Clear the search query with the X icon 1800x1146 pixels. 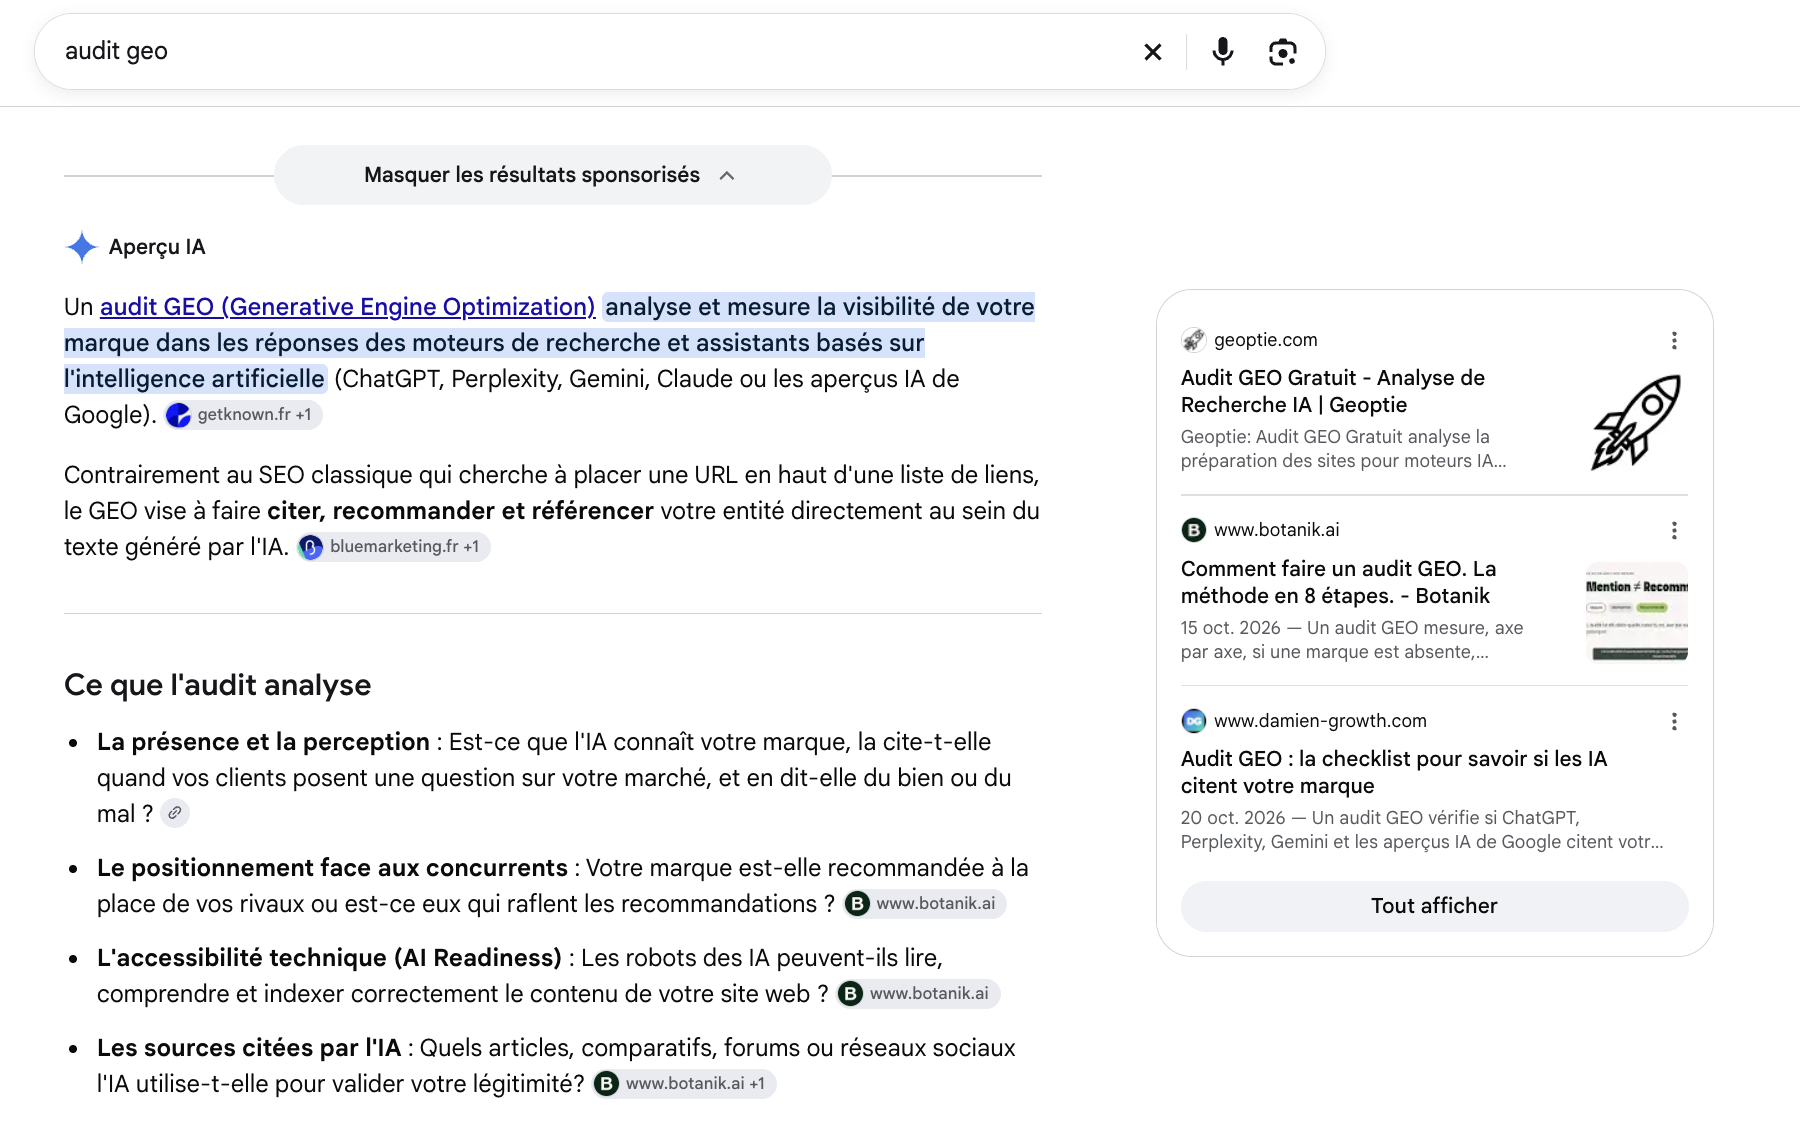tap(1153, 52)
